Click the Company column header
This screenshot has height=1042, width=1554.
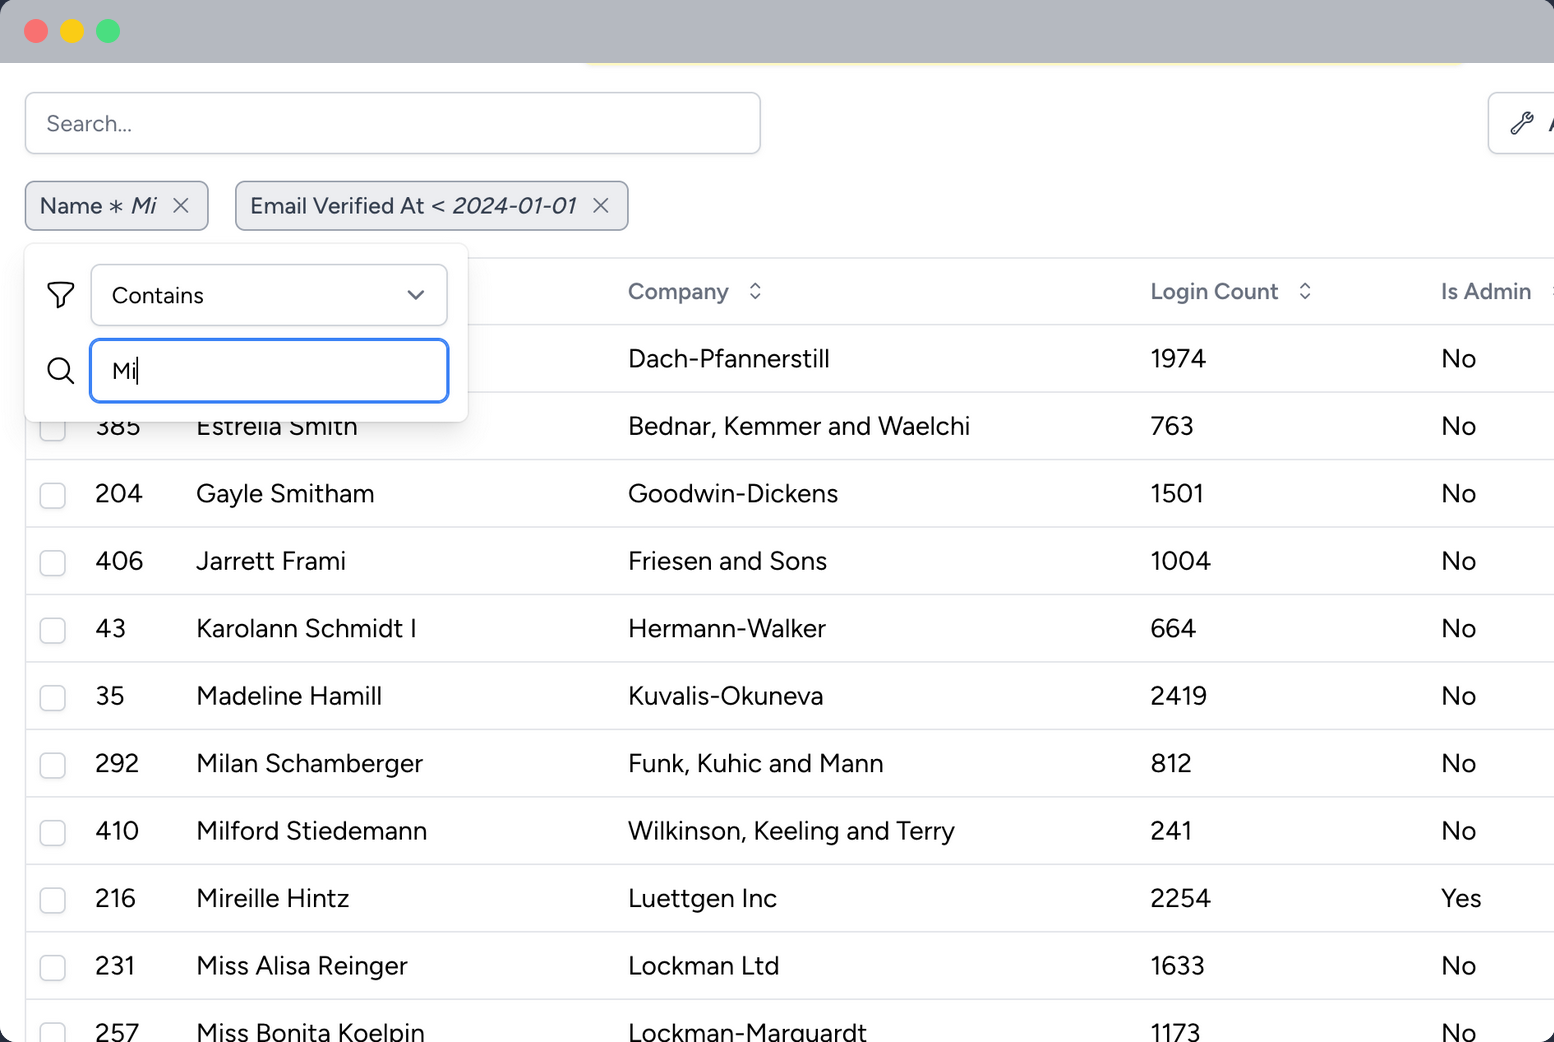678,291
